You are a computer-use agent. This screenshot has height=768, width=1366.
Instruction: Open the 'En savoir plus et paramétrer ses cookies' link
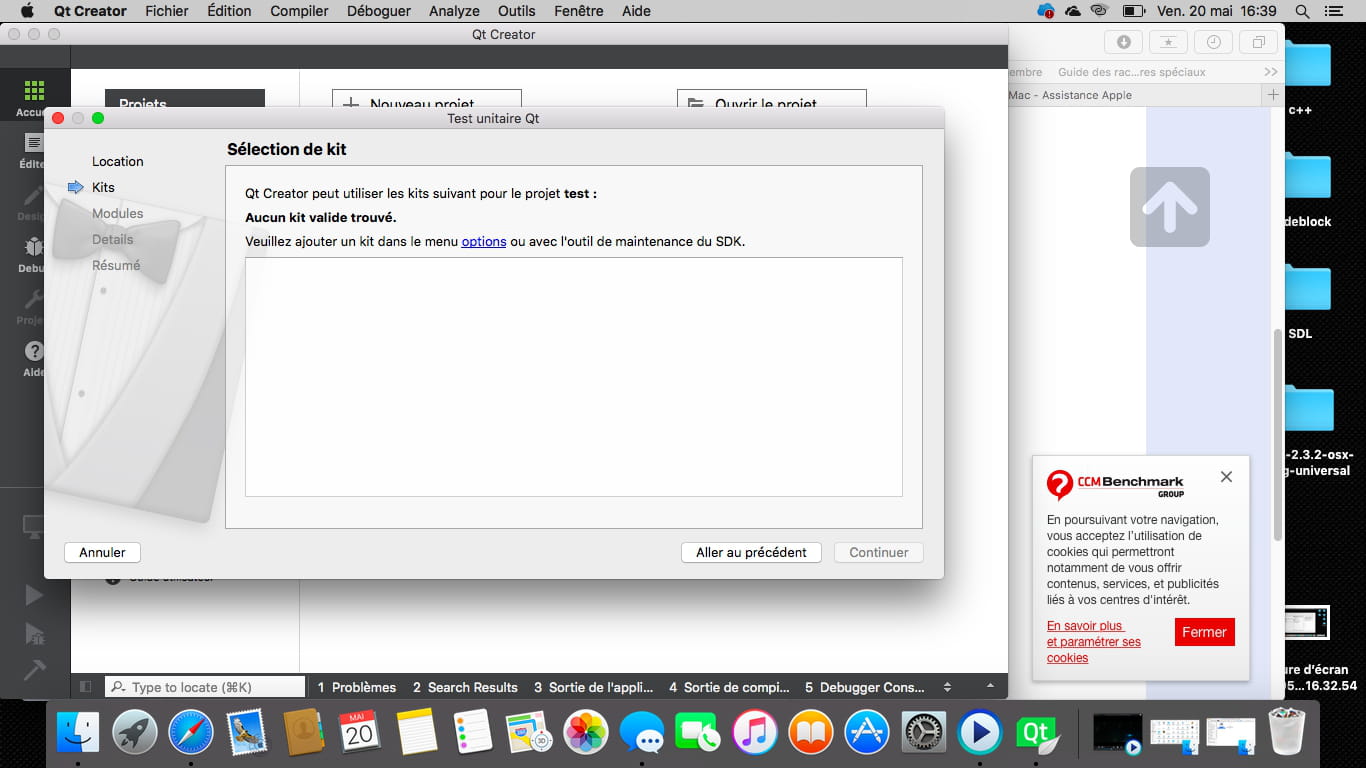click(x=1094, y=642)
